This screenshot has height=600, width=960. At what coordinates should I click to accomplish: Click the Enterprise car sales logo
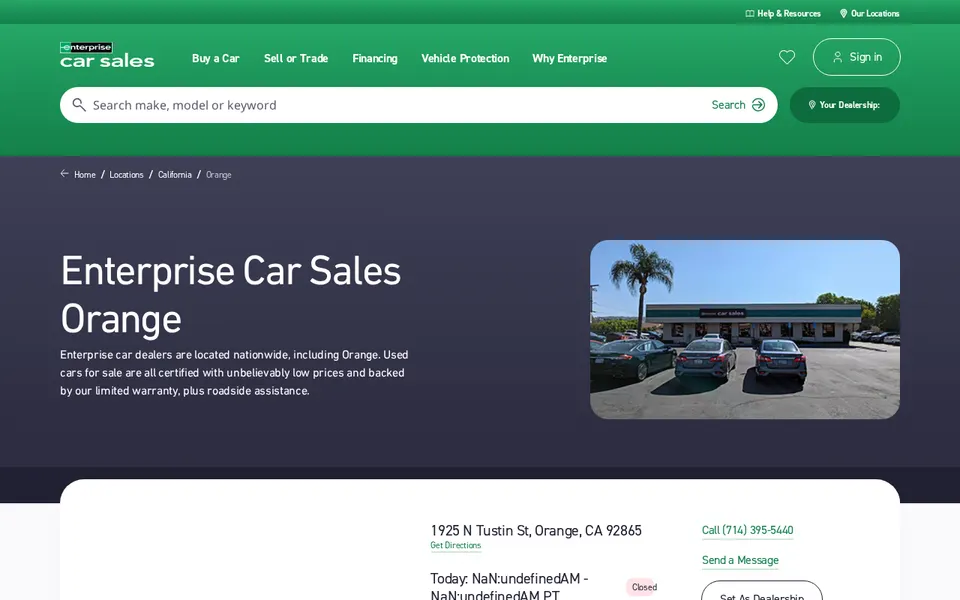click(x=107, y=55)
